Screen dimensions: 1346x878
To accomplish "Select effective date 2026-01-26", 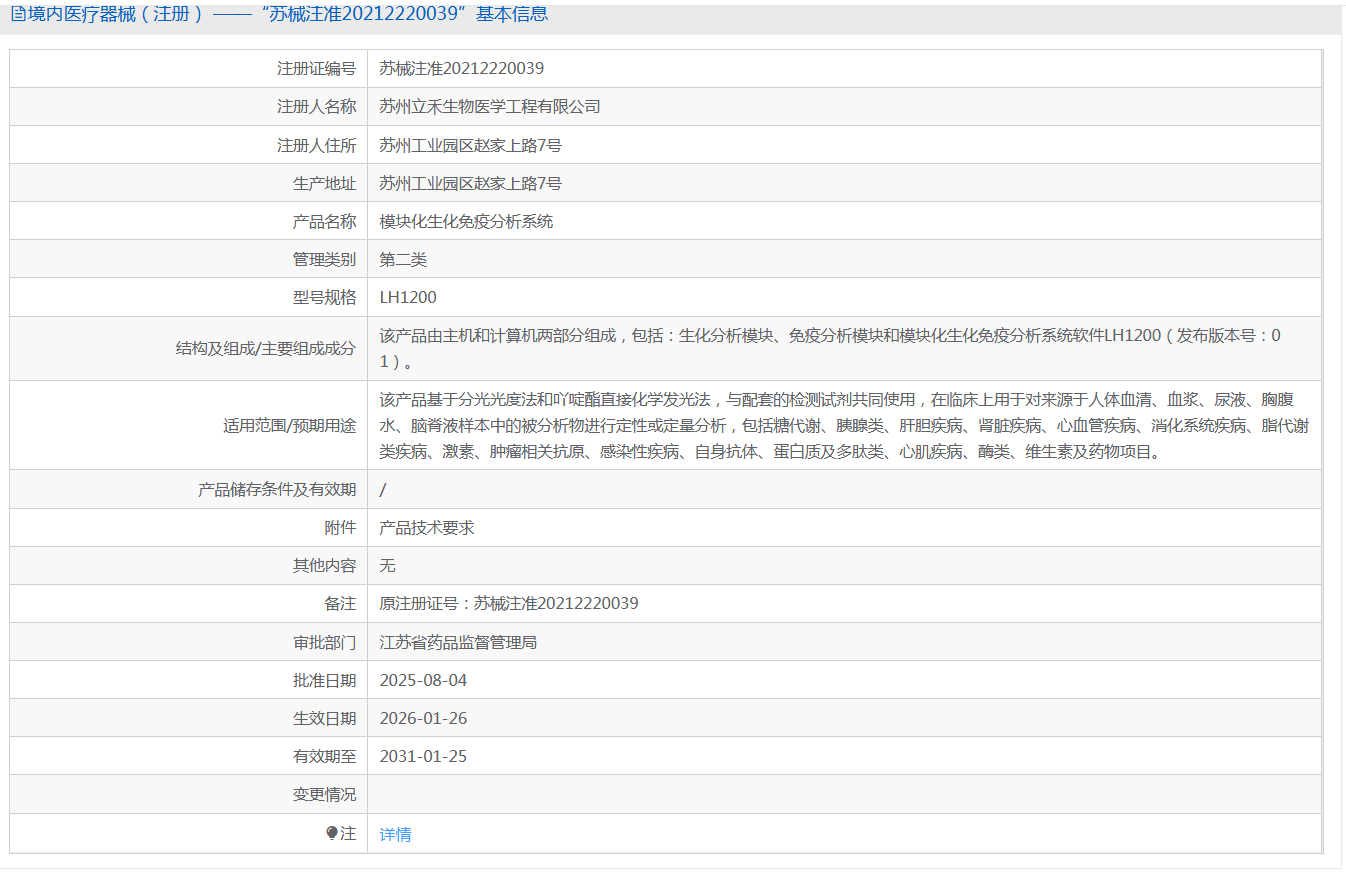I will [423, 718].
